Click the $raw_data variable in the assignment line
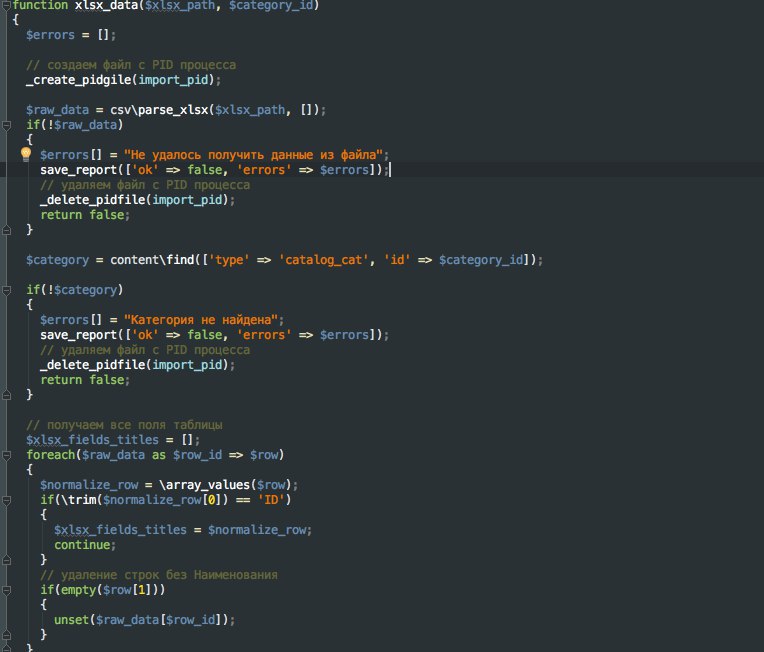Viewport: 764px width, 652px height. coord(57,110)
